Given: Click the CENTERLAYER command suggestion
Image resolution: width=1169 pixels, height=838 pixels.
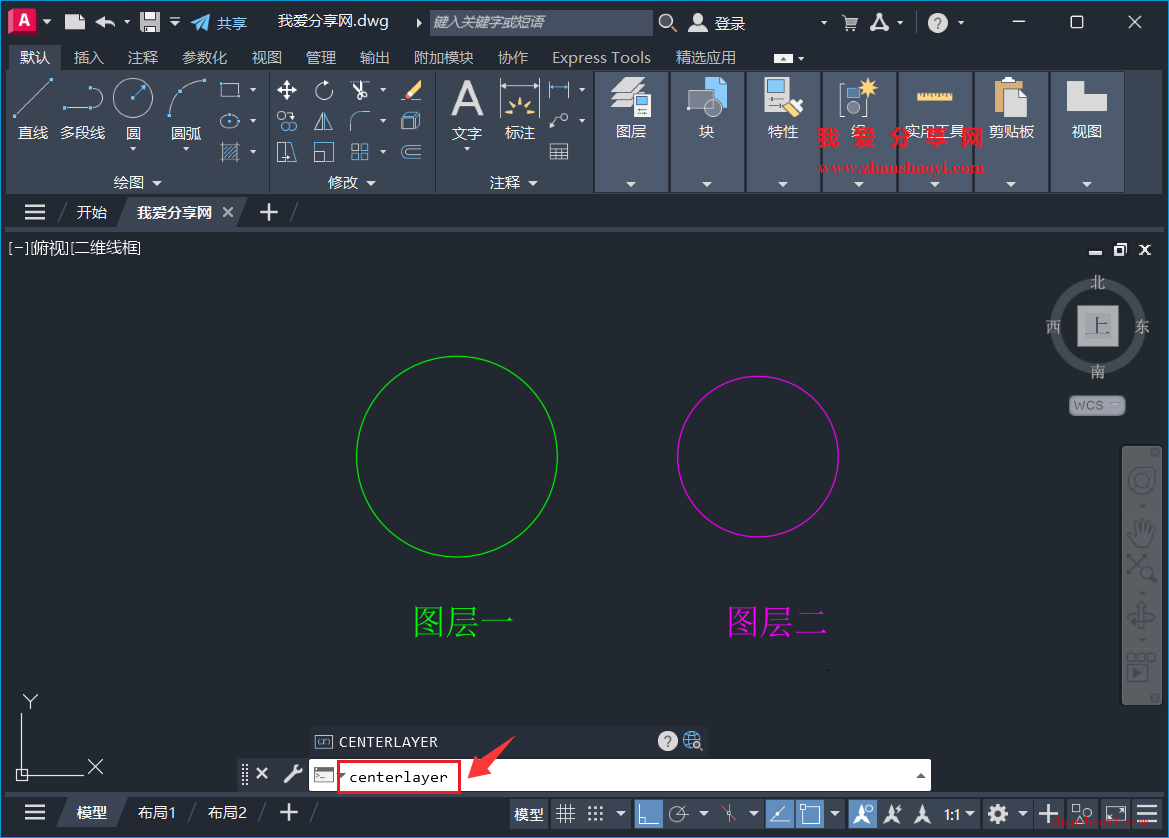Looking at the screenshot, I should point(388,742).
